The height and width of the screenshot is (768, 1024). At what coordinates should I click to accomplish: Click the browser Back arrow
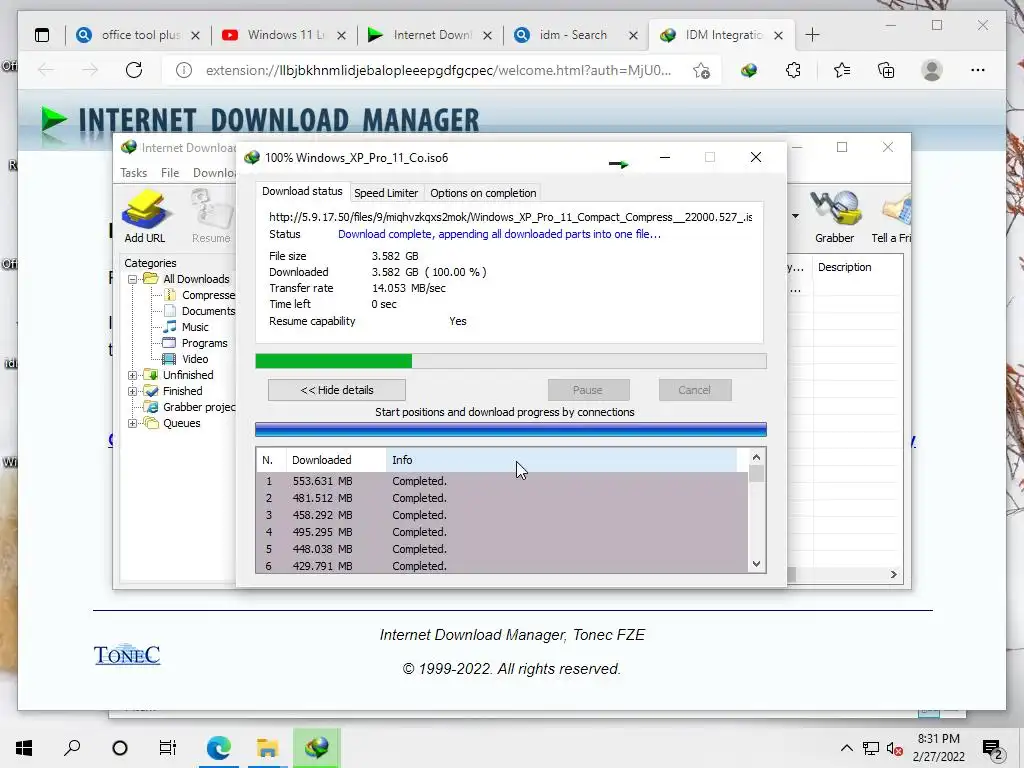click(46, 70)
